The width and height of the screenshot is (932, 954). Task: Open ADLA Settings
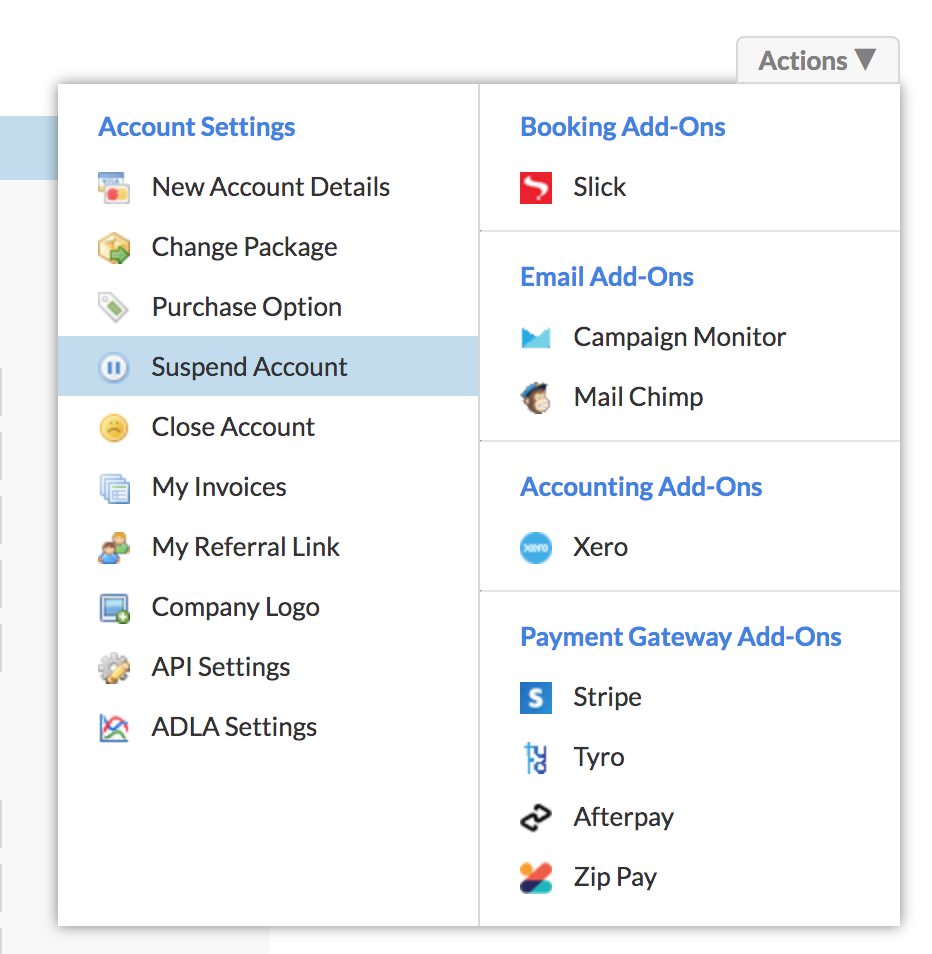click(268, 727)
